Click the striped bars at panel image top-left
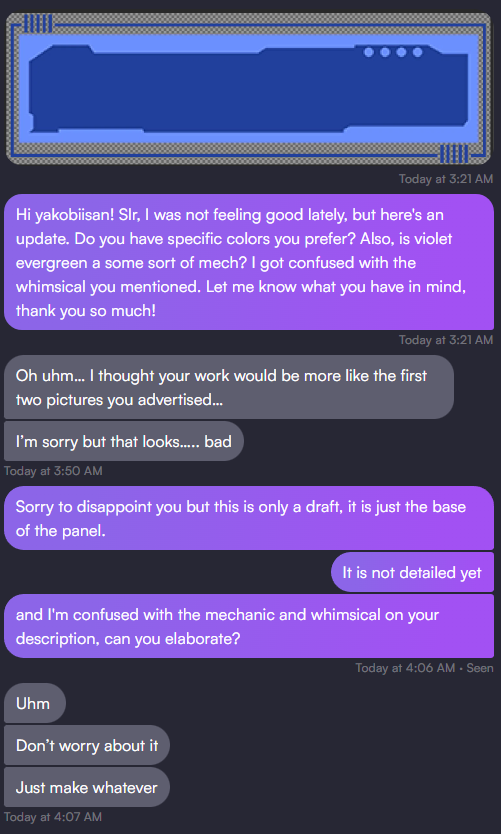The height and width of the screenshot is (834, 501). point(38,24)
